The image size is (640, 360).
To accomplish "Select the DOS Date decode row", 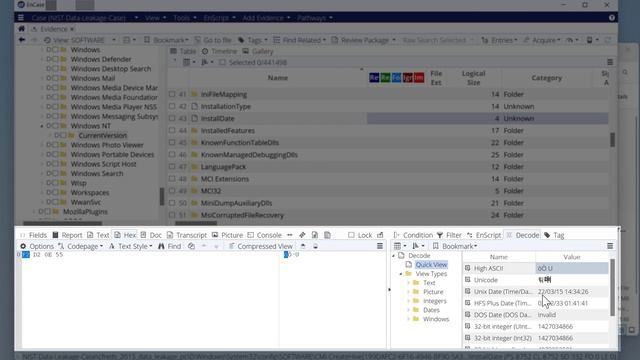I will point(536,315).
